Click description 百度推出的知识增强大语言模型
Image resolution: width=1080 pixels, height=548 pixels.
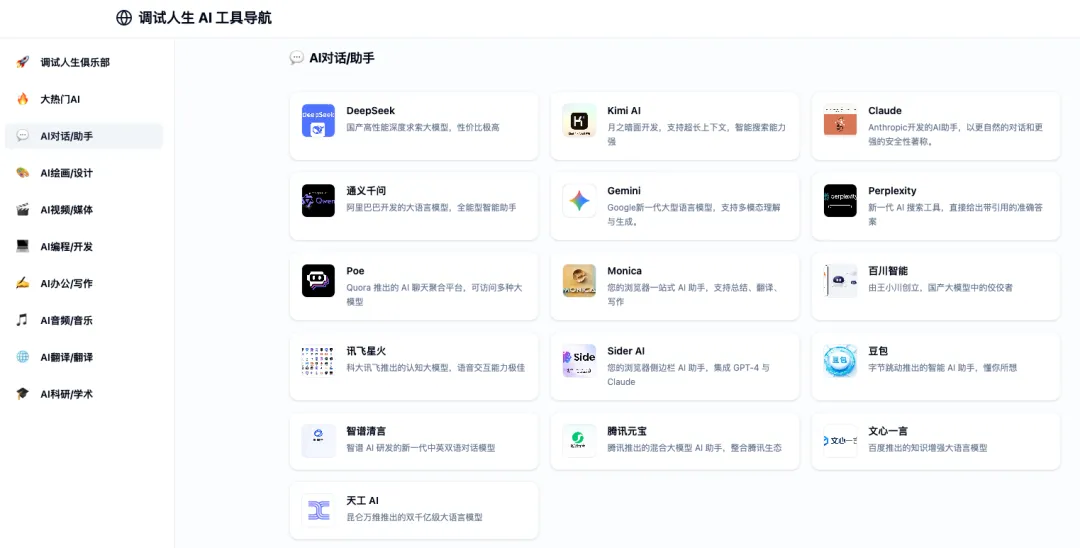pyautogui.click(x=928, y=447)
